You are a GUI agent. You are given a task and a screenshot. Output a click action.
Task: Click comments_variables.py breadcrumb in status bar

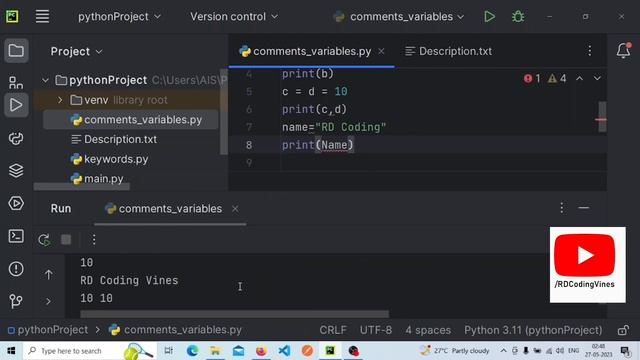pyautogui.click(x=176, y=330)
